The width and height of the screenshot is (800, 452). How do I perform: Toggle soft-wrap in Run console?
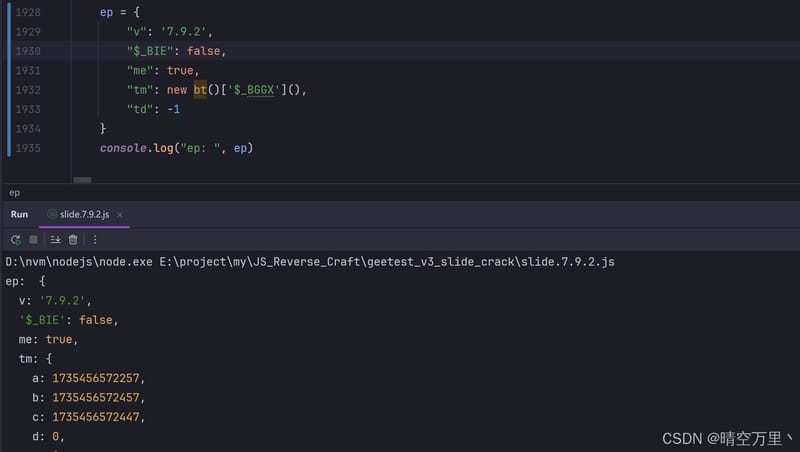point(55,240)
